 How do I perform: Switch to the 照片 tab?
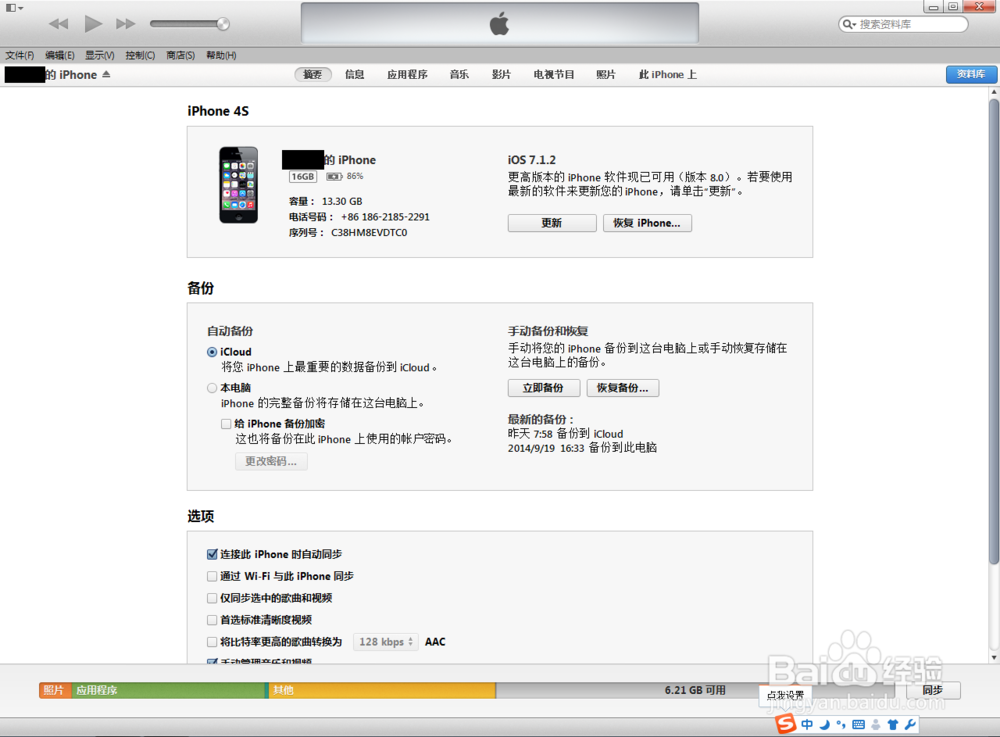tap(606, 75)
